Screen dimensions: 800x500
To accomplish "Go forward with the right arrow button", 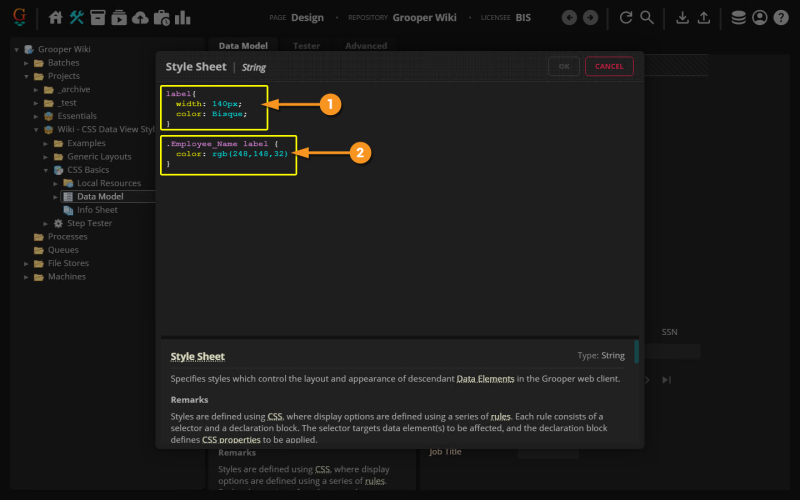I will [x=590, y=18].
